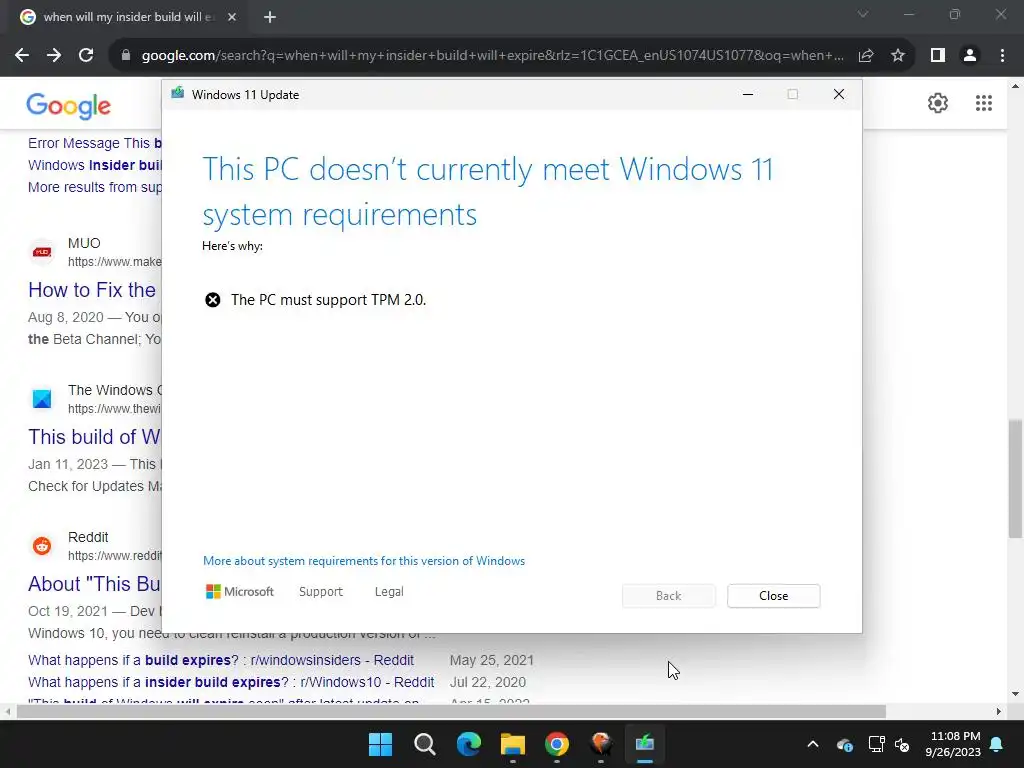Click the scroll right arrow
The image size is (1024, 768).
(999, 711)
